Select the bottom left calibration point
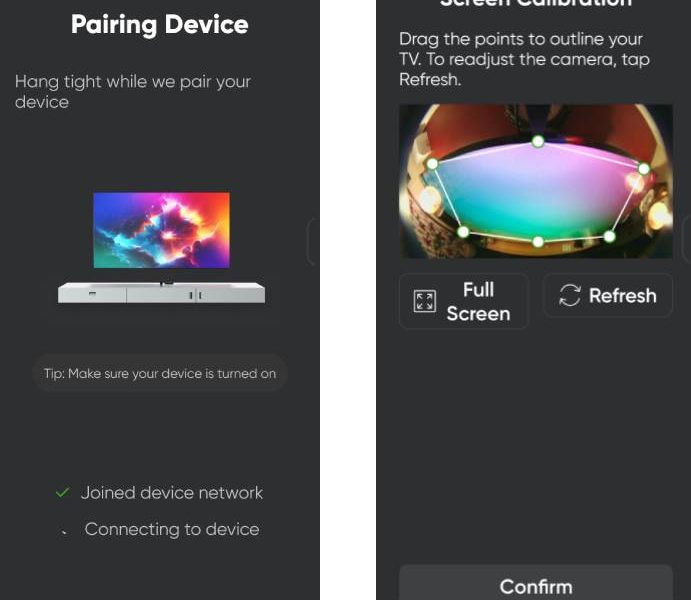 coord(463,232)
